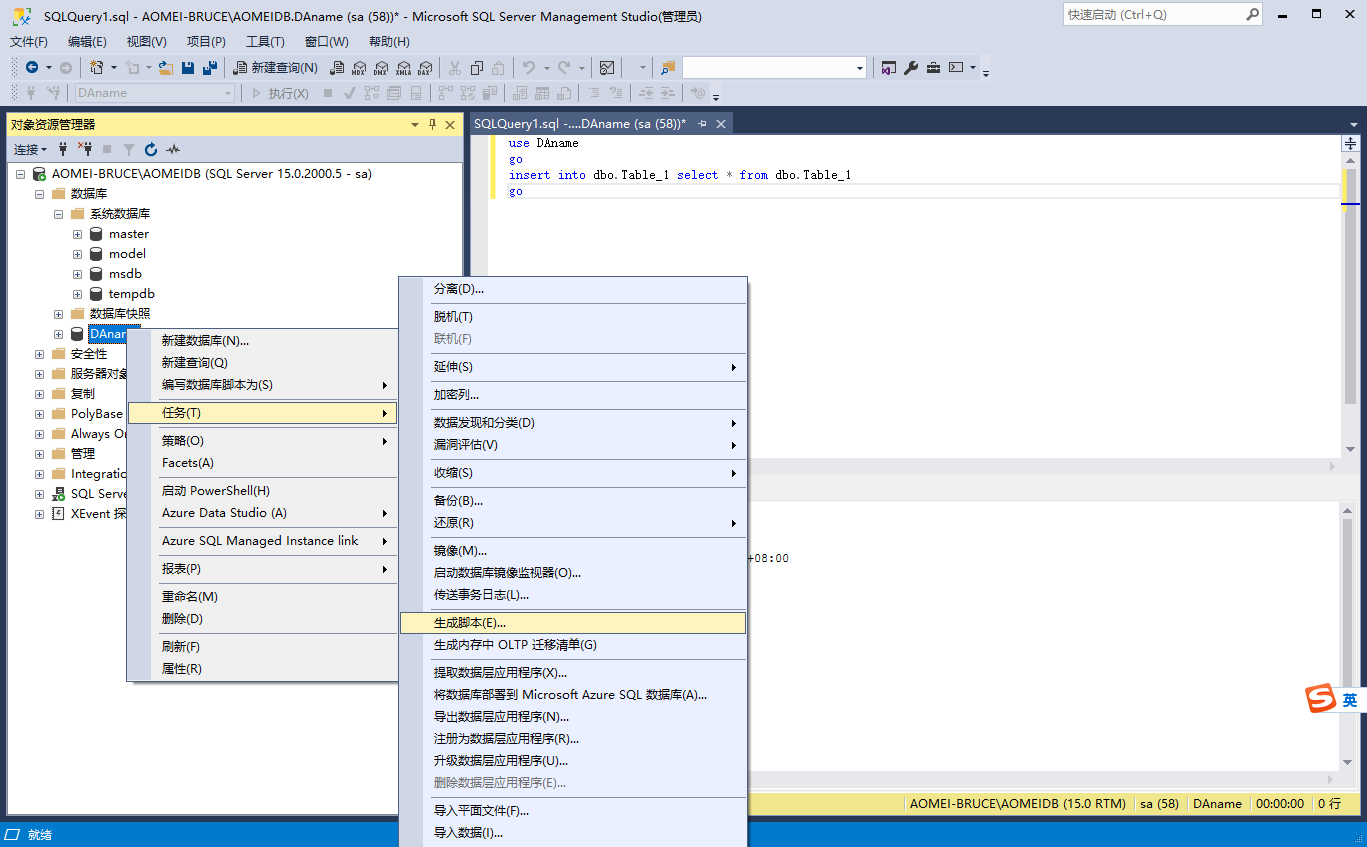The width and height of the screenshot is (1367, 847).
Task: Click the XMLA query icon
Action: 403,68
